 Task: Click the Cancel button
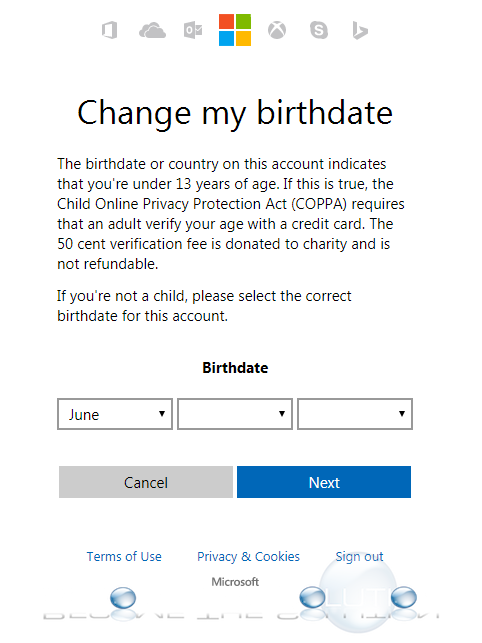pyautogui.click(x=146, y=482)
